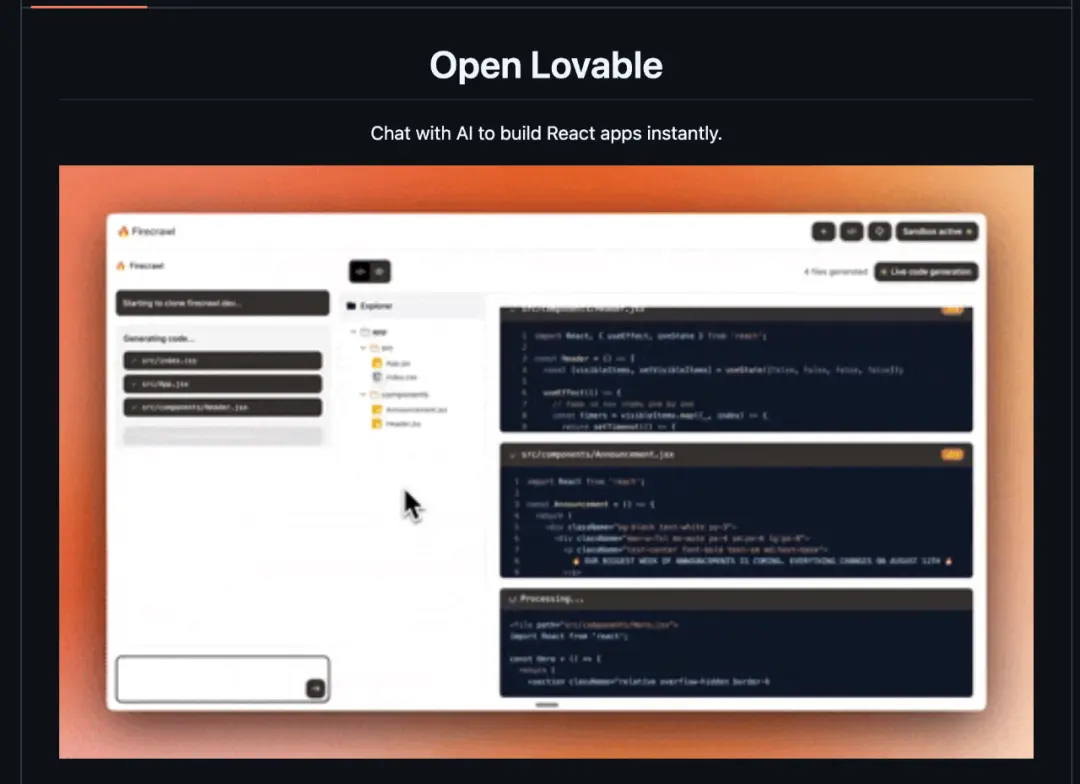The height and width of the screenshot is (784, 1080).
Task: Open Announcement.jsx in the Explorer tree
Action: [x=409, y=410]
